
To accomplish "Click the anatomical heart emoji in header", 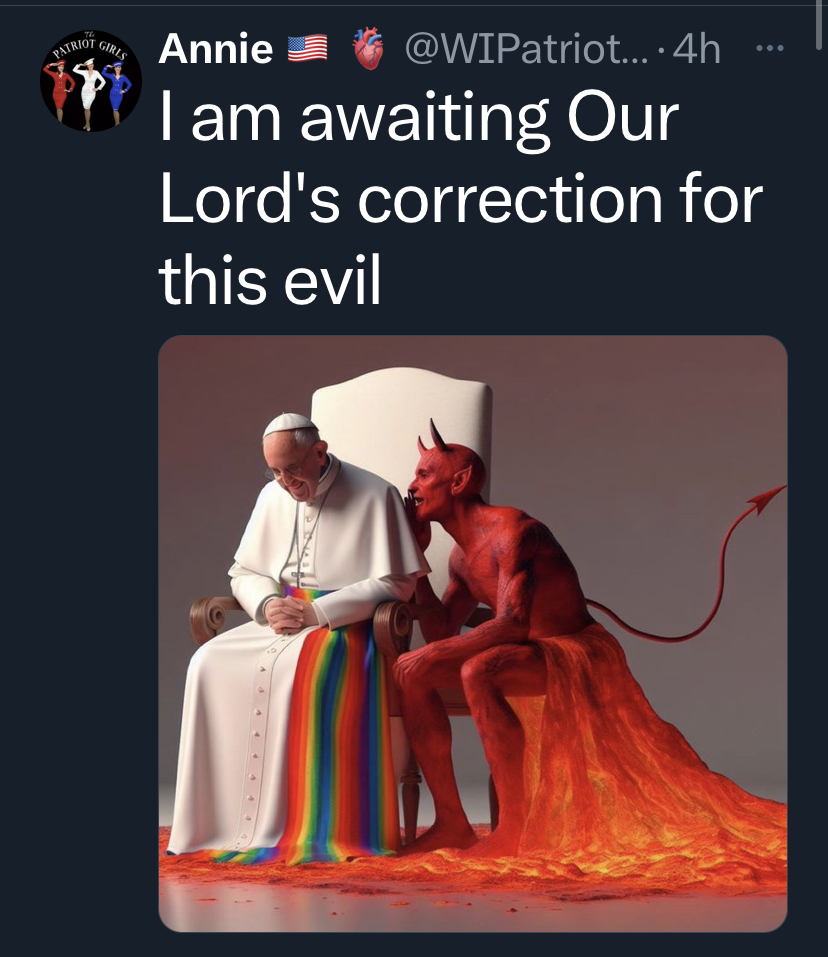I will point(368,49).
